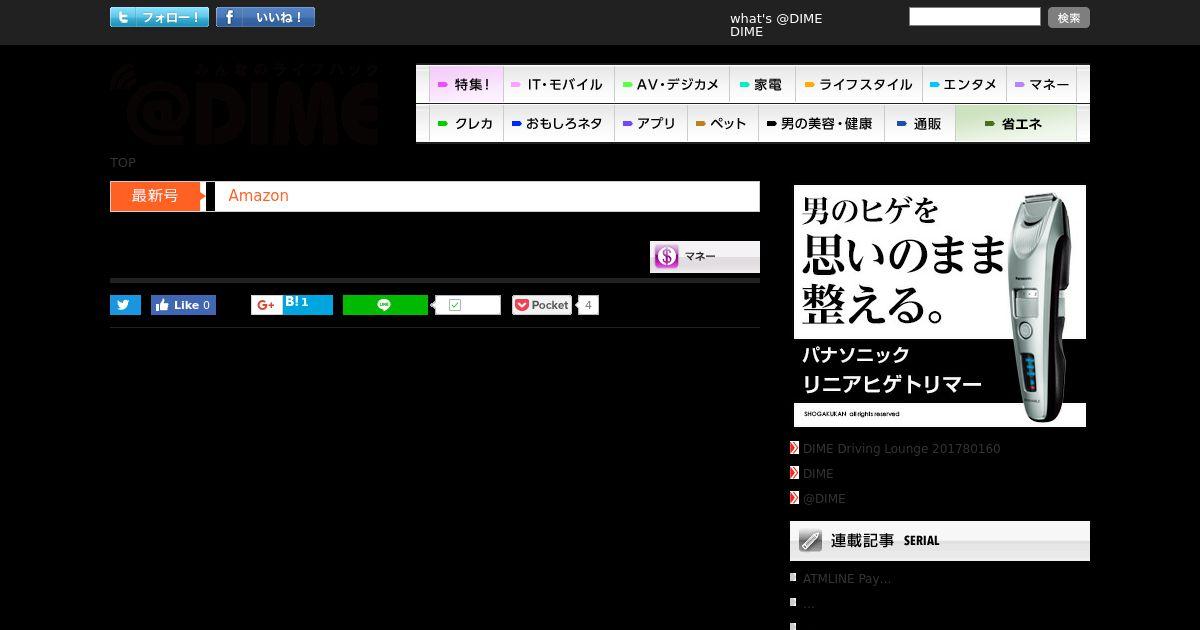The width and height of the screenshot is (1200, 630).
Task: Open the Panasonic beard trimmer ad
Action: [940, 306]
